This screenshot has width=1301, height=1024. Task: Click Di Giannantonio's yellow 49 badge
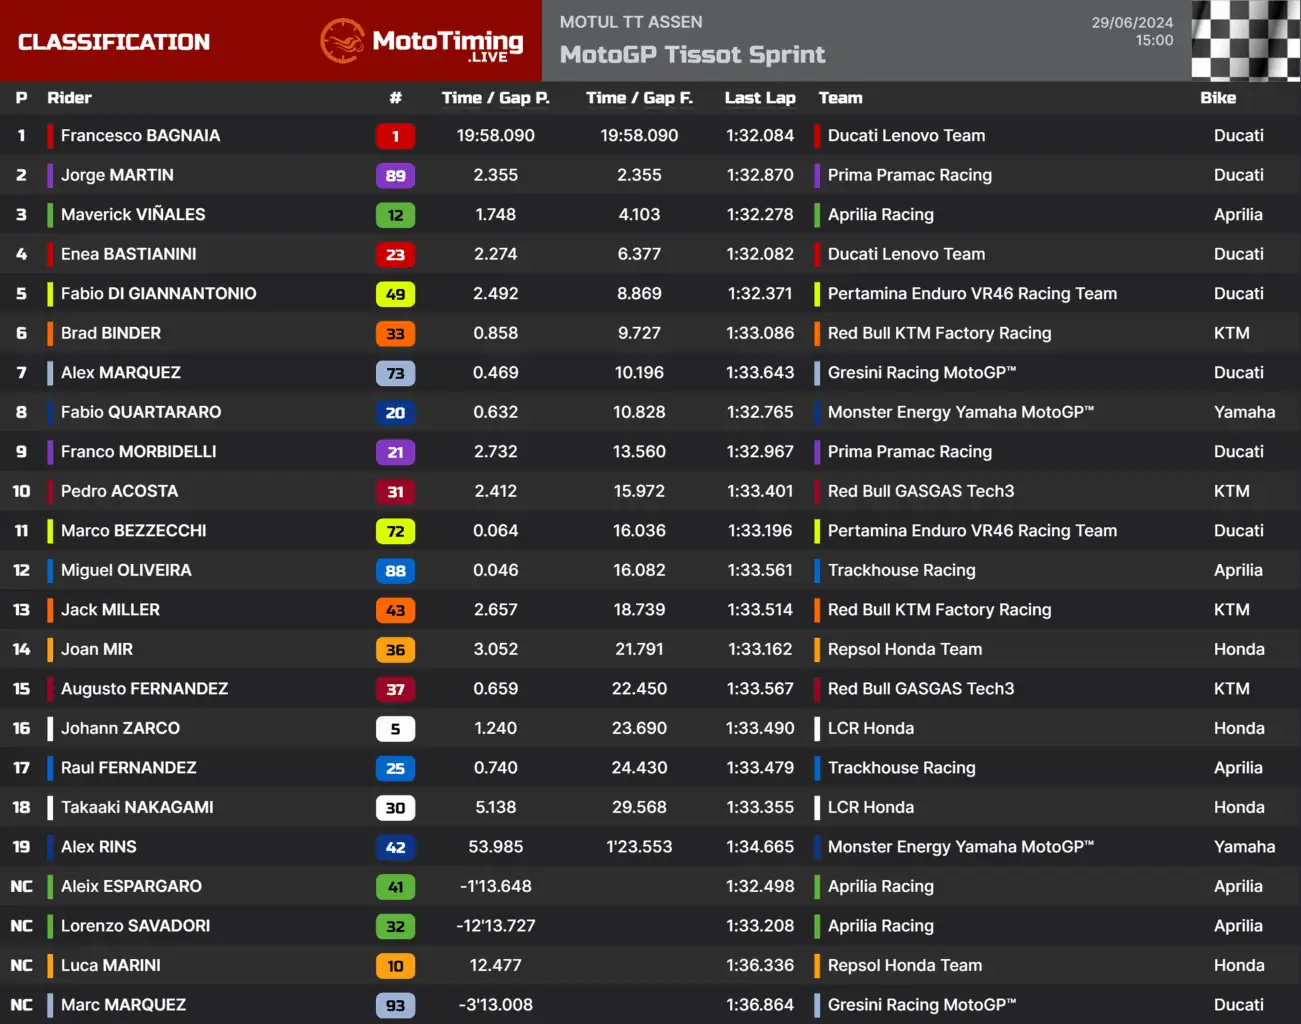pyautogui.click(x=395, y=294)
